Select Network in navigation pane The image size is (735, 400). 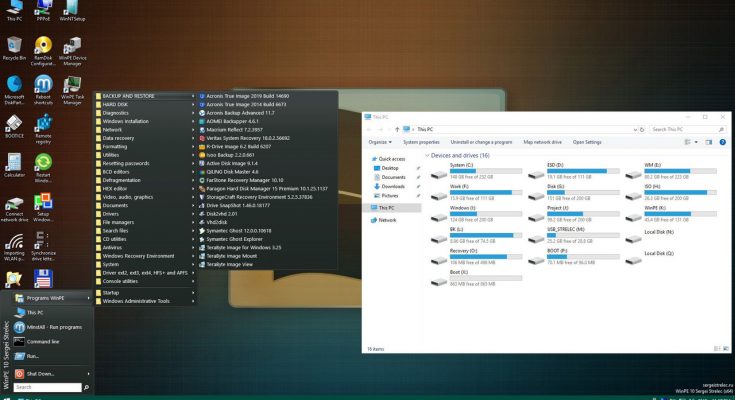tap(383, 220)
